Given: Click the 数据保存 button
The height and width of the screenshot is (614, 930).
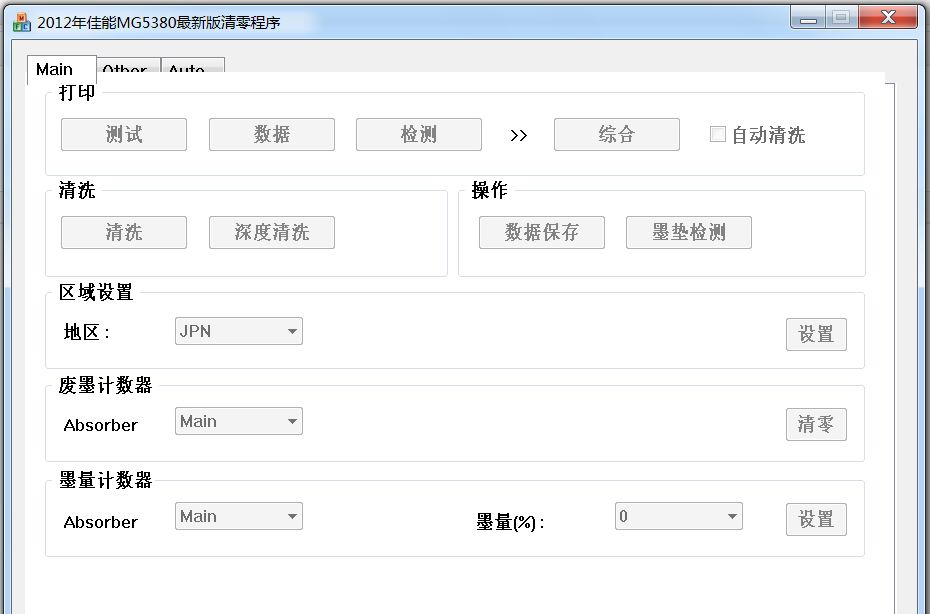Looking at the screenshot, I should click(x=542, y=233).
